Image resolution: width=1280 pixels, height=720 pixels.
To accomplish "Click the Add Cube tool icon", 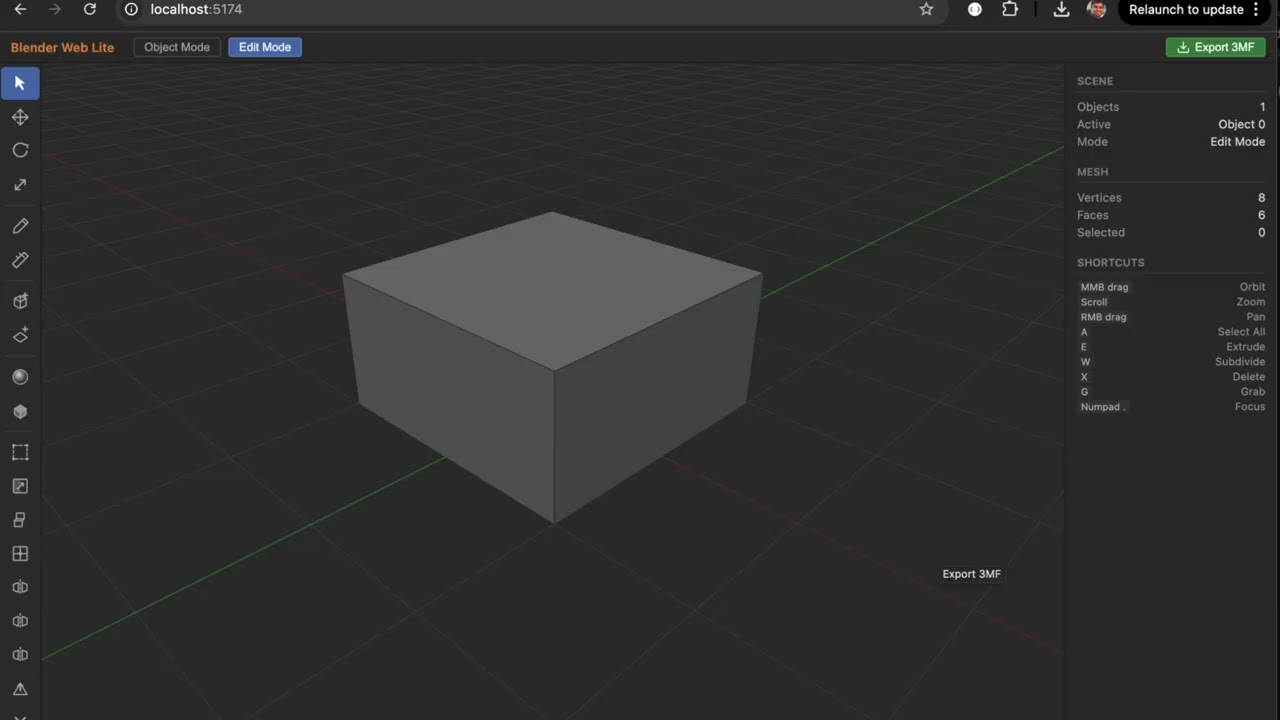I will click(20, 301).
